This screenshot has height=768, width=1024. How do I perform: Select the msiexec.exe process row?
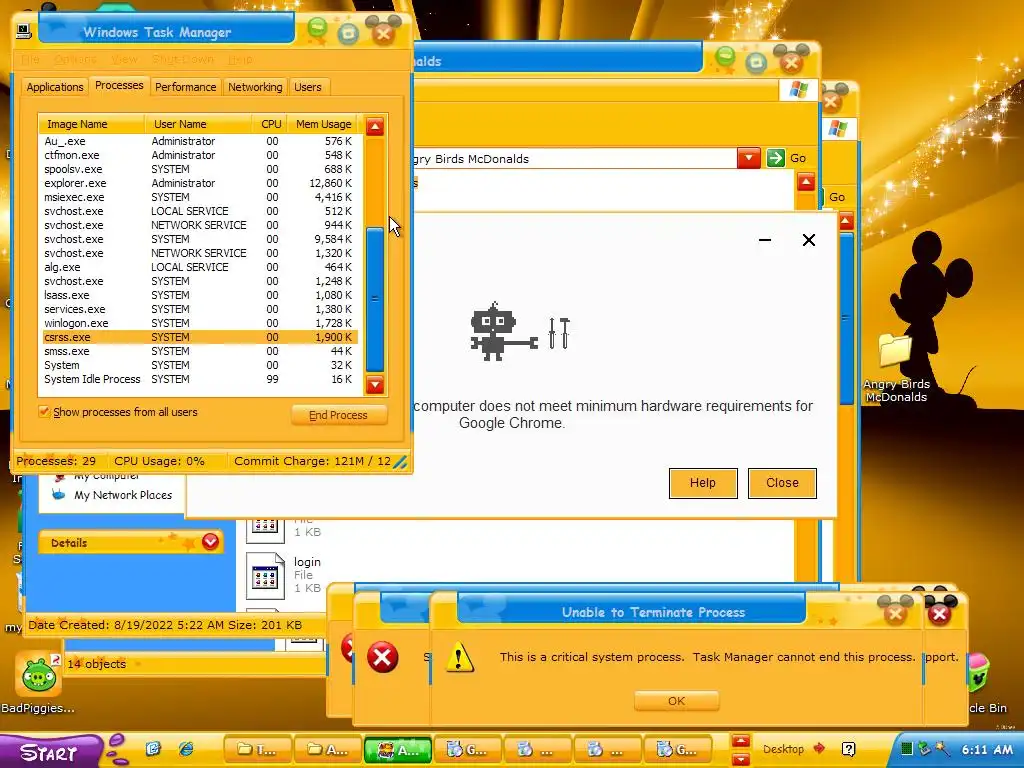click(199, 197)
